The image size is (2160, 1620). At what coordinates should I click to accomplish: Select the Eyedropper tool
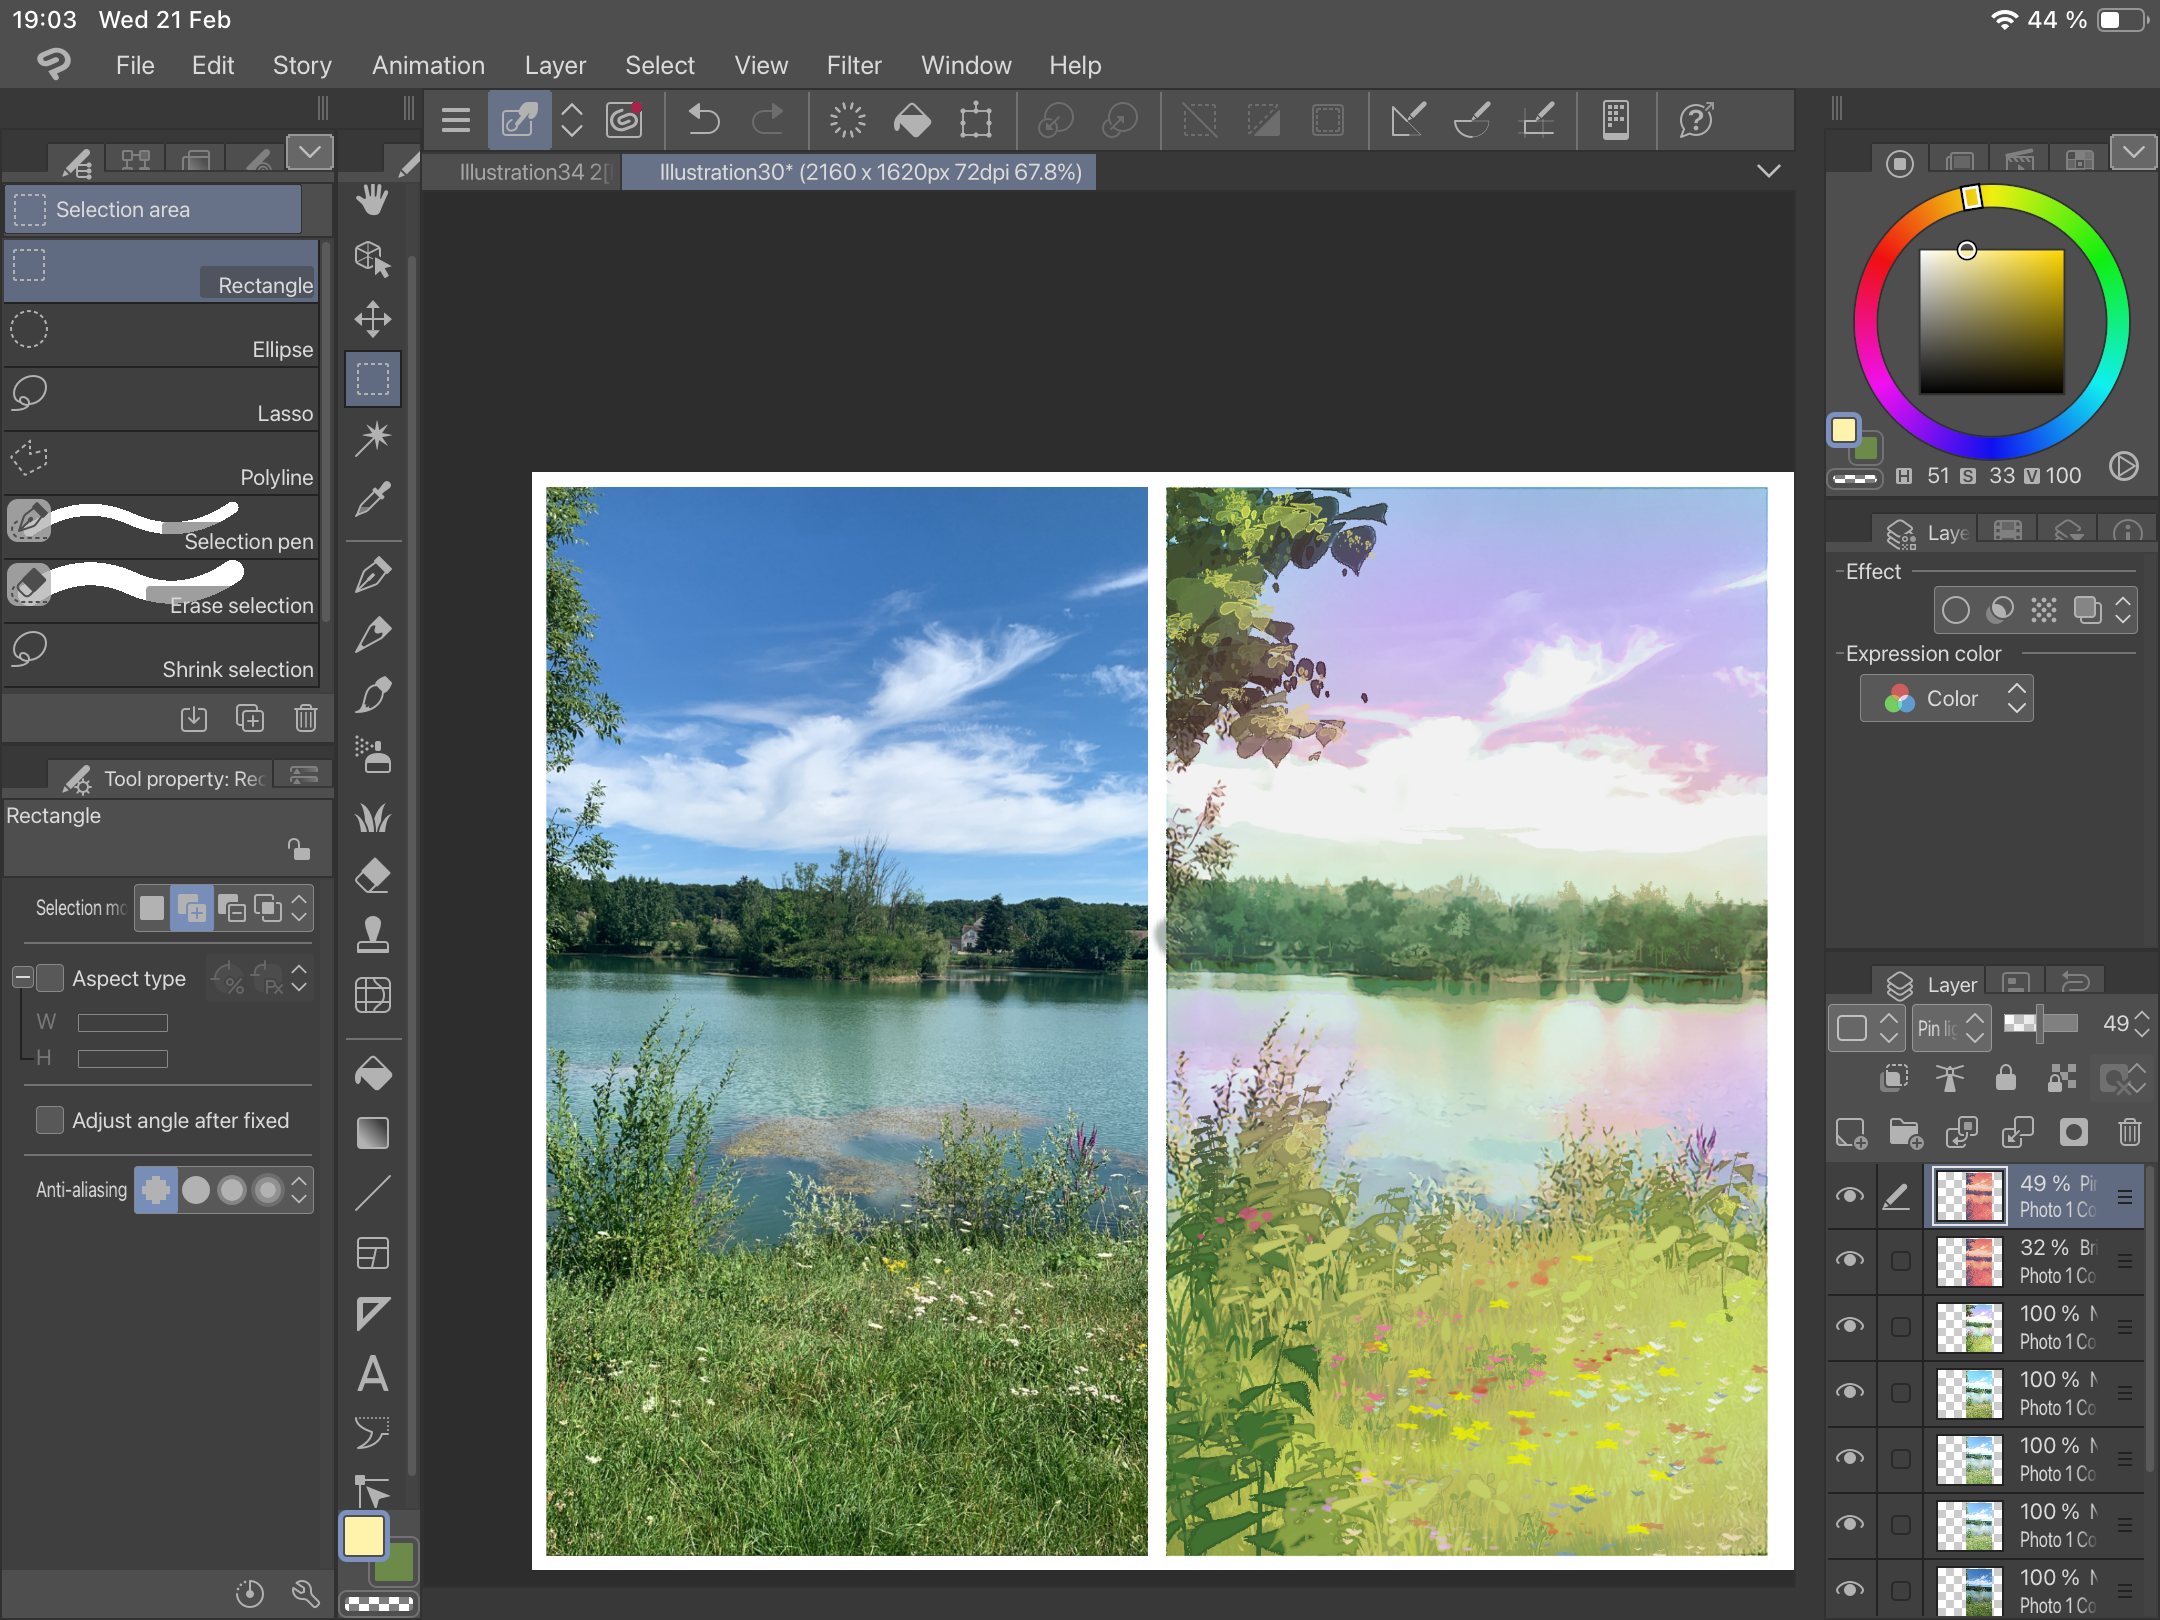(x=372, y=498)
